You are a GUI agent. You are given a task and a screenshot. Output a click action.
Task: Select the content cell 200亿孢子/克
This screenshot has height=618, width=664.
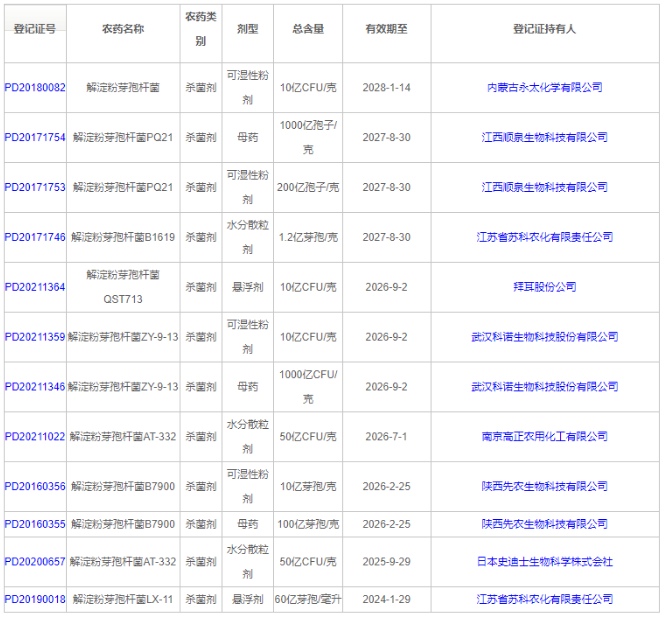point(308,188)
